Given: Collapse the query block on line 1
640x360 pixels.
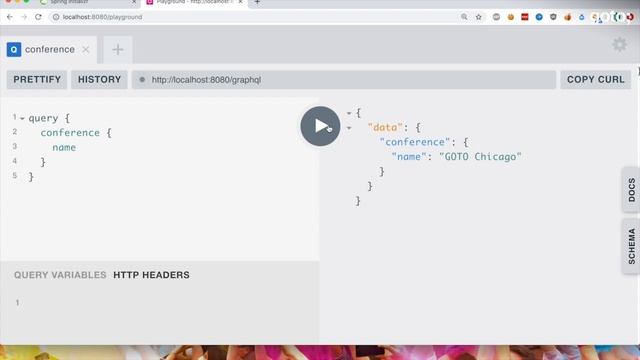Looking at the screenshot, I should coord(22,119).
